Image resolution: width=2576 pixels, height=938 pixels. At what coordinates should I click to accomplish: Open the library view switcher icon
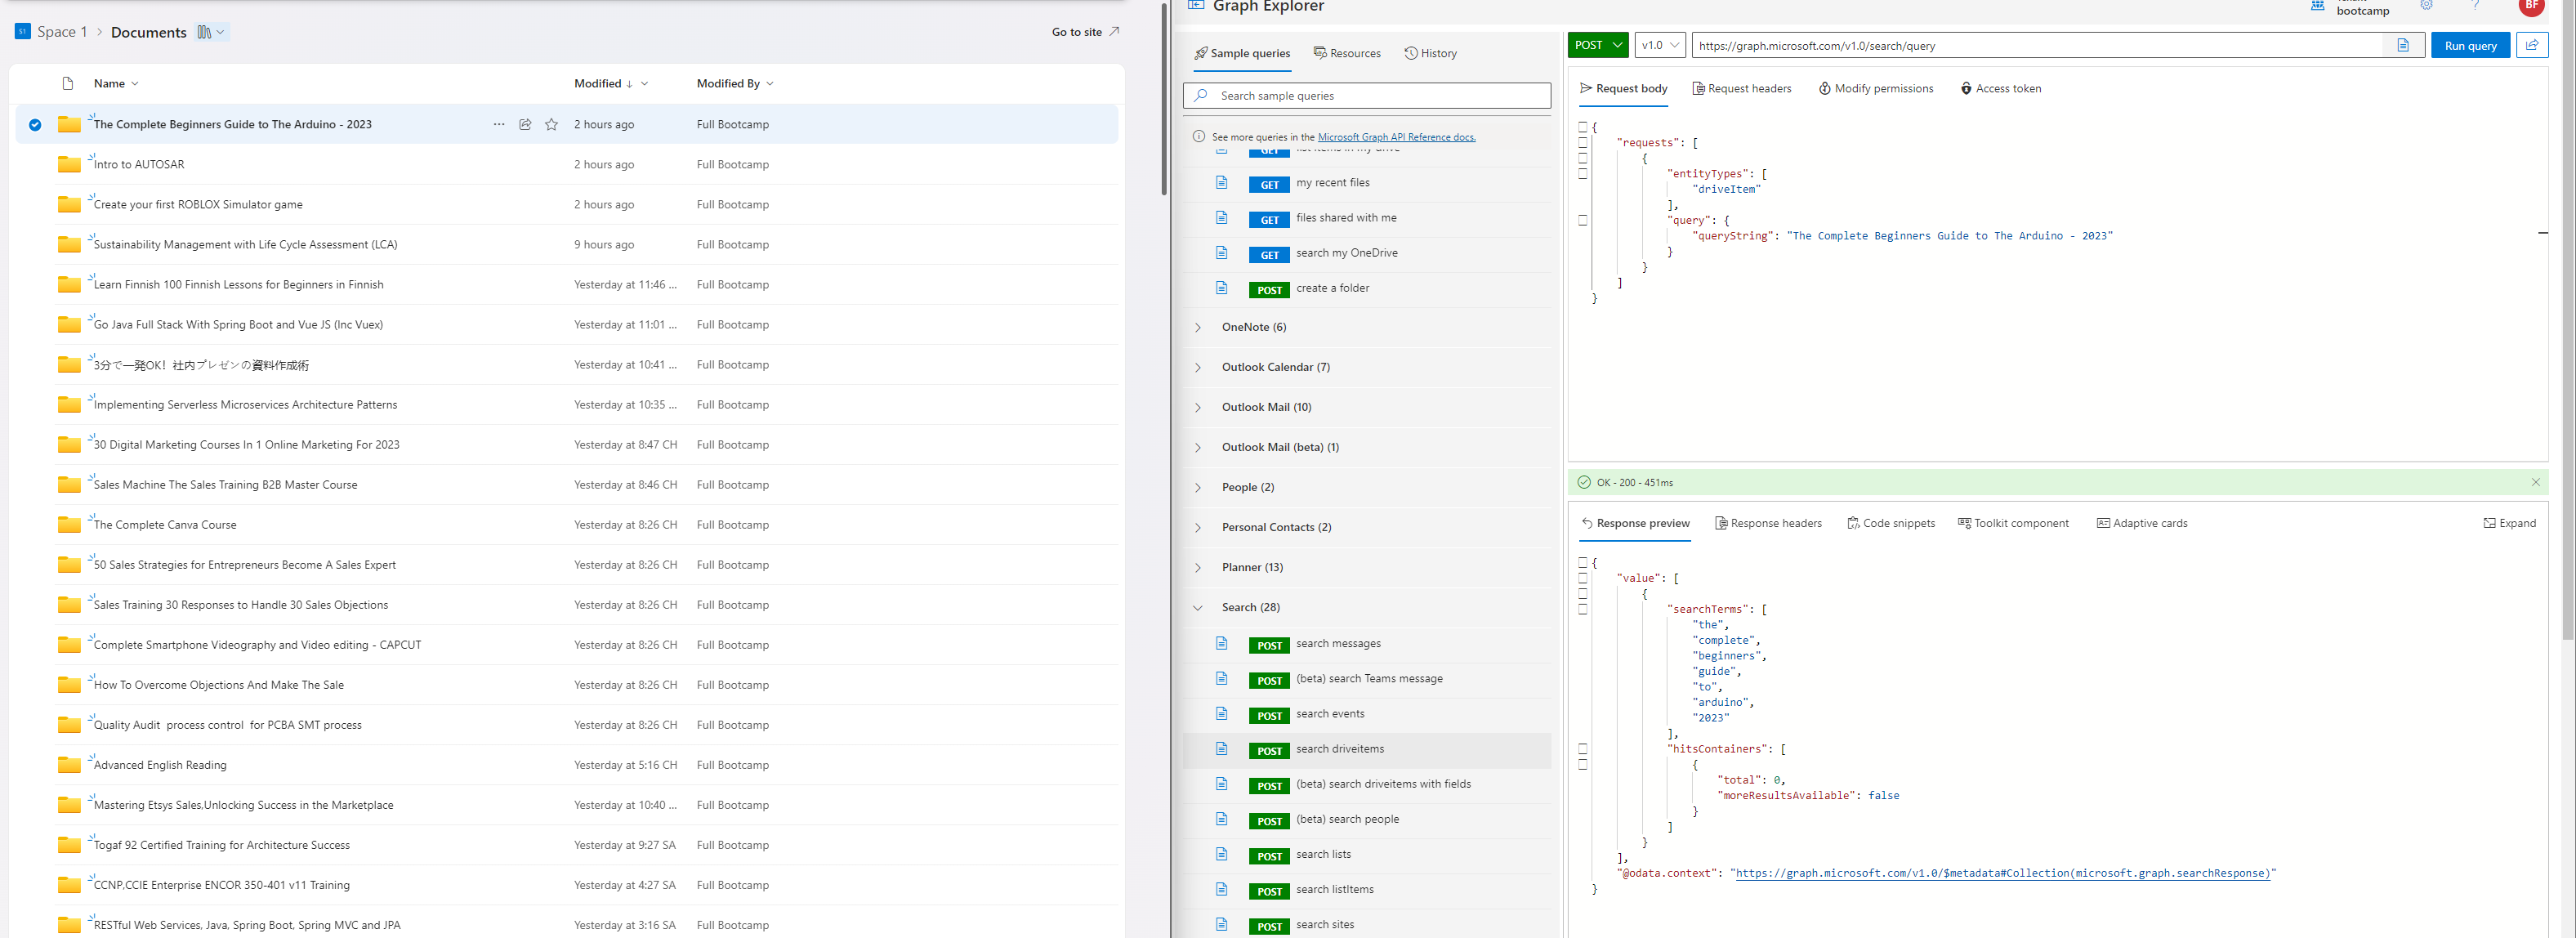click(210, 32)
